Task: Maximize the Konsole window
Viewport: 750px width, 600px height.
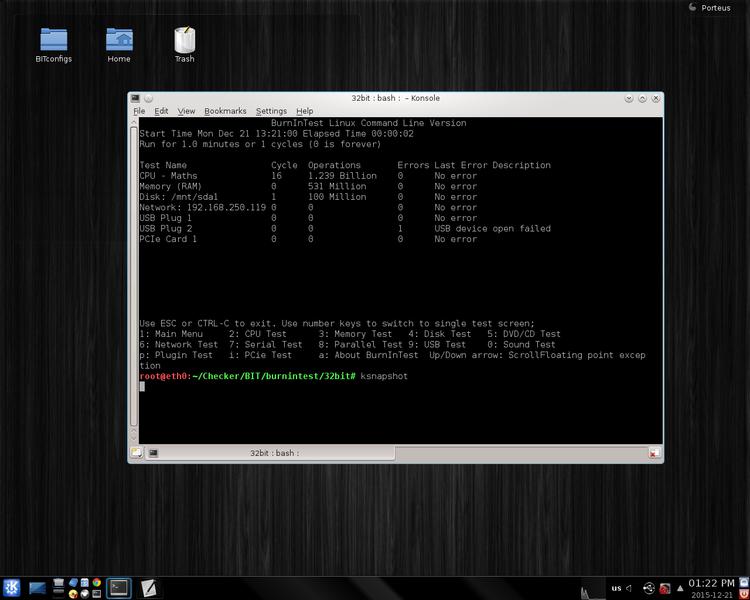Action: [642, 99]
